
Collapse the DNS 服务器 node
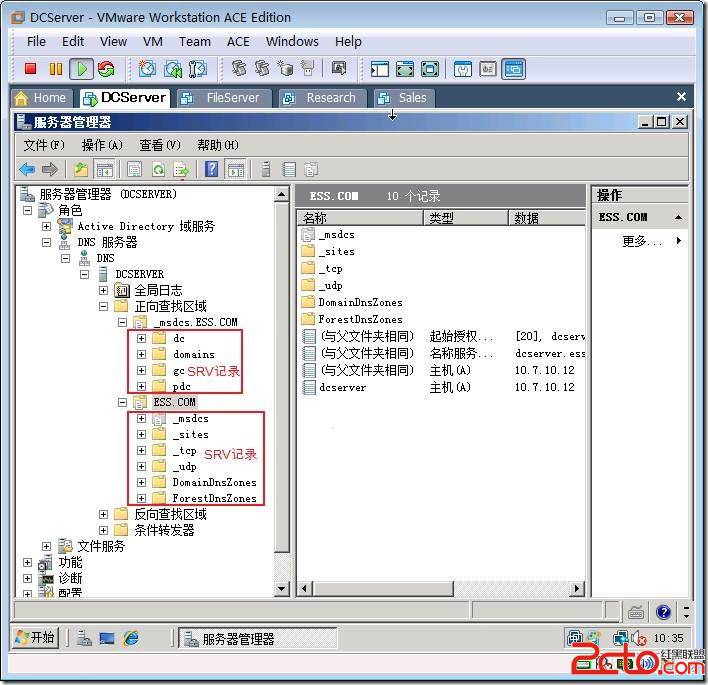47,242
